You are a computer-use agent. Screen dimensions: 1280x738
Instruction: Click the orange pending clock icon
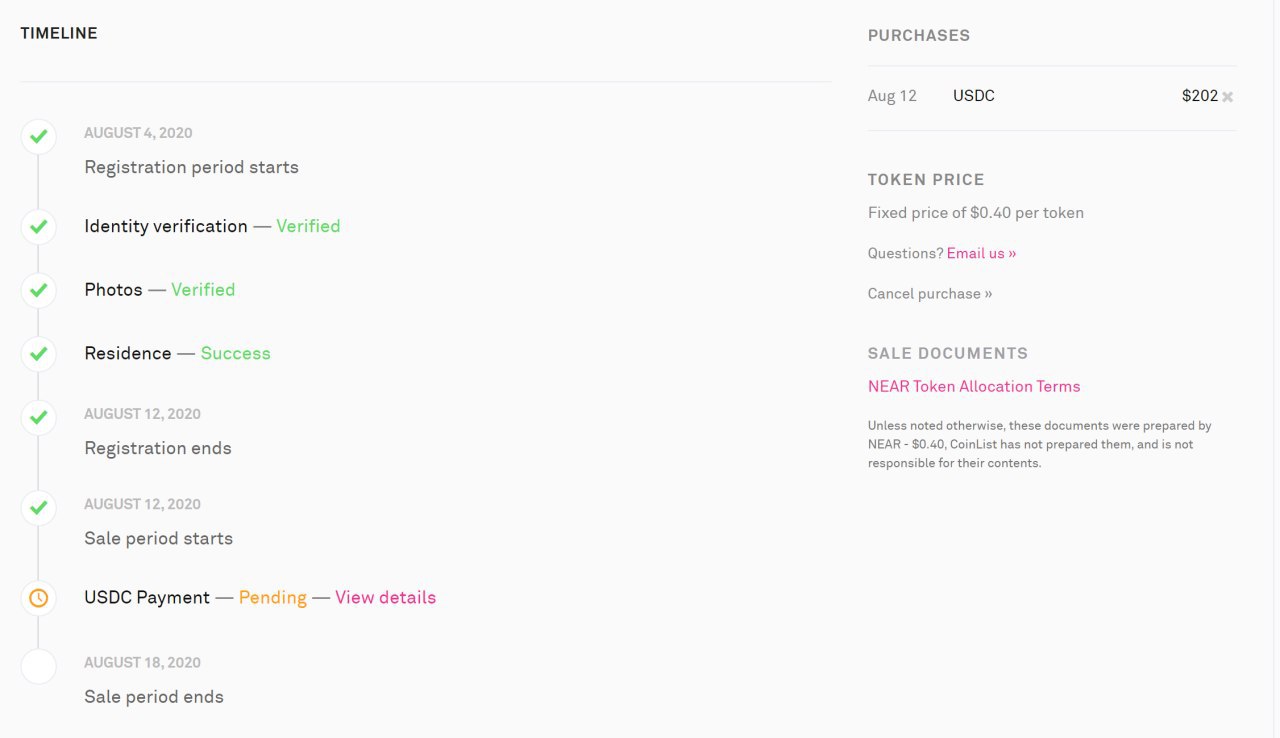tap(38, 598)
